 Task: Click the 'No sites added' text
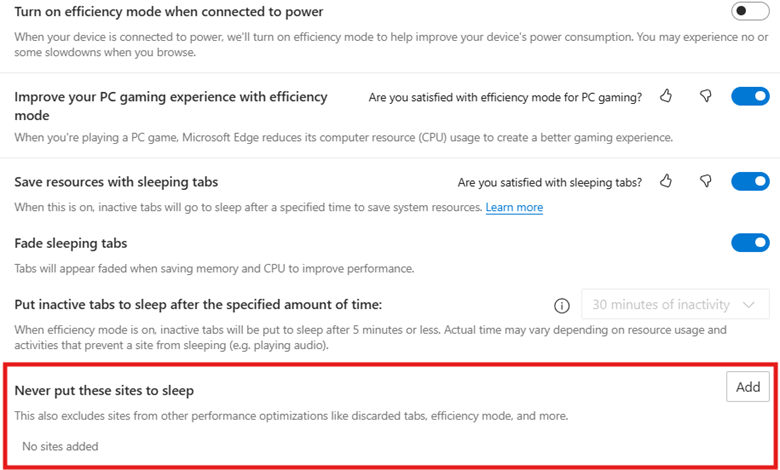(60, 446)
